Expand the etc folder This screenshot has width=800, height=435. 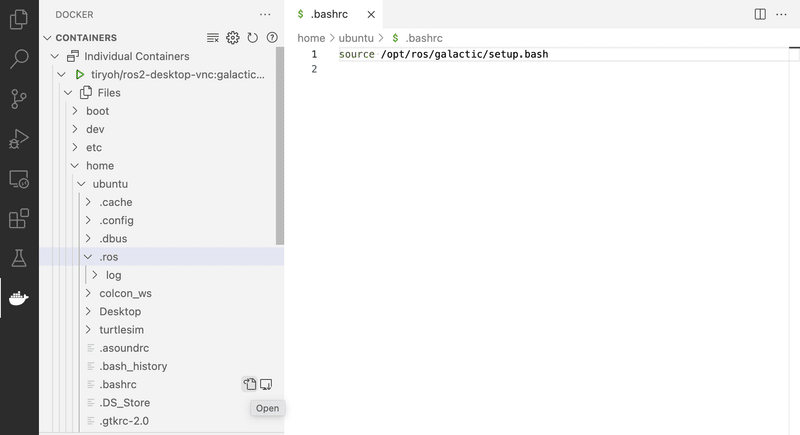[75, 147]
